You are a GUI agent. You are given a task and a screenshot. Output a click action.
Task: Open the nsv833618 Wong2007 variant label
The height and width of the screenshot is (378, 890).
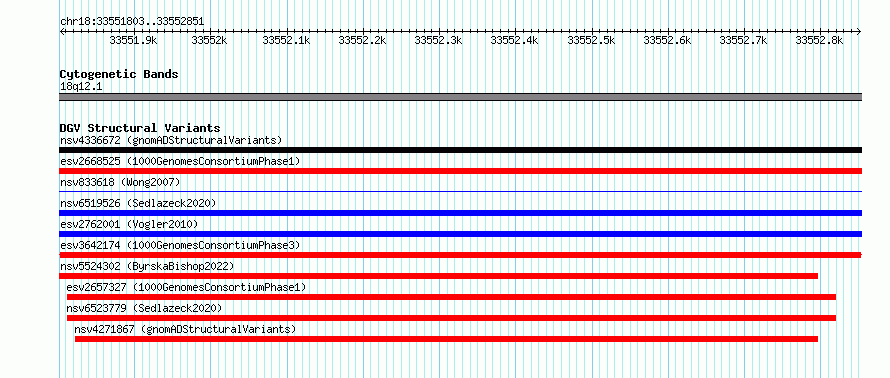click(120, 182)
